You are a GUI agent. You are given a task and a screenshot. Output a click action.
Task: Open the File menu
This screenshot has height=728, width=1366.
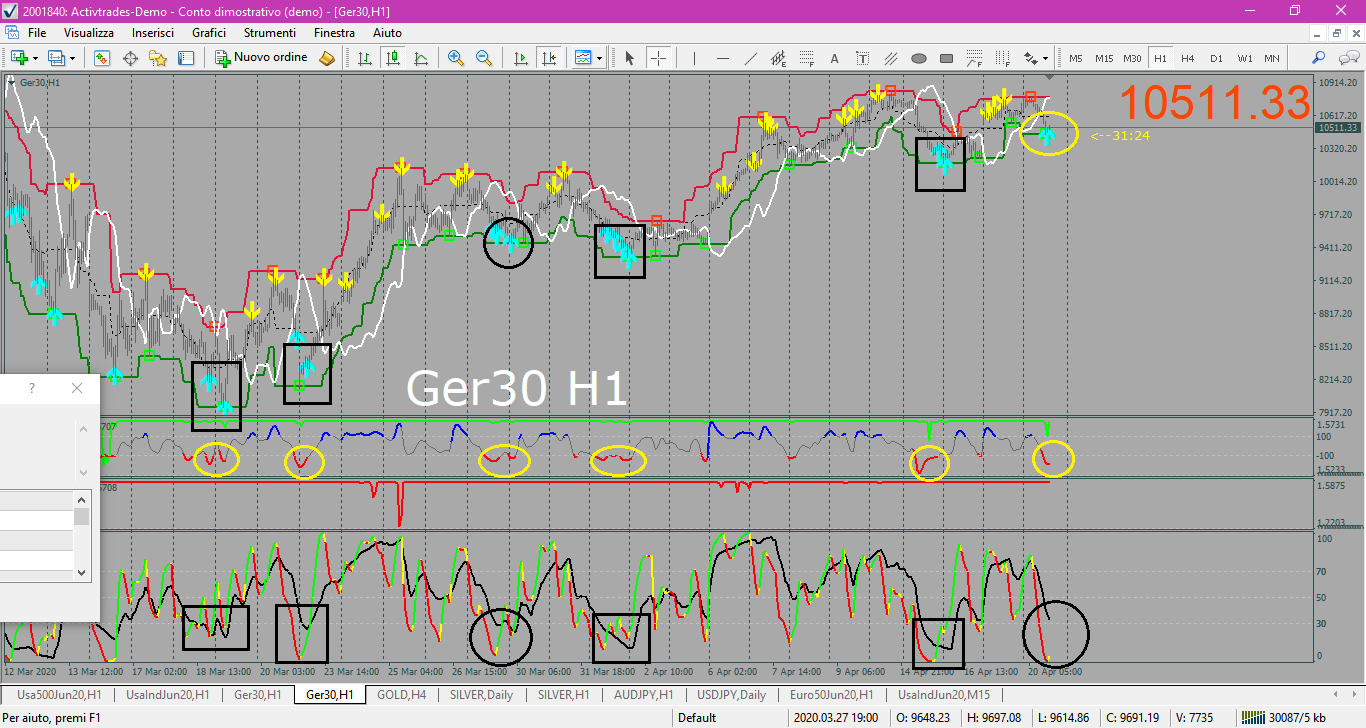pyautogui.click(x=37, y=33)
